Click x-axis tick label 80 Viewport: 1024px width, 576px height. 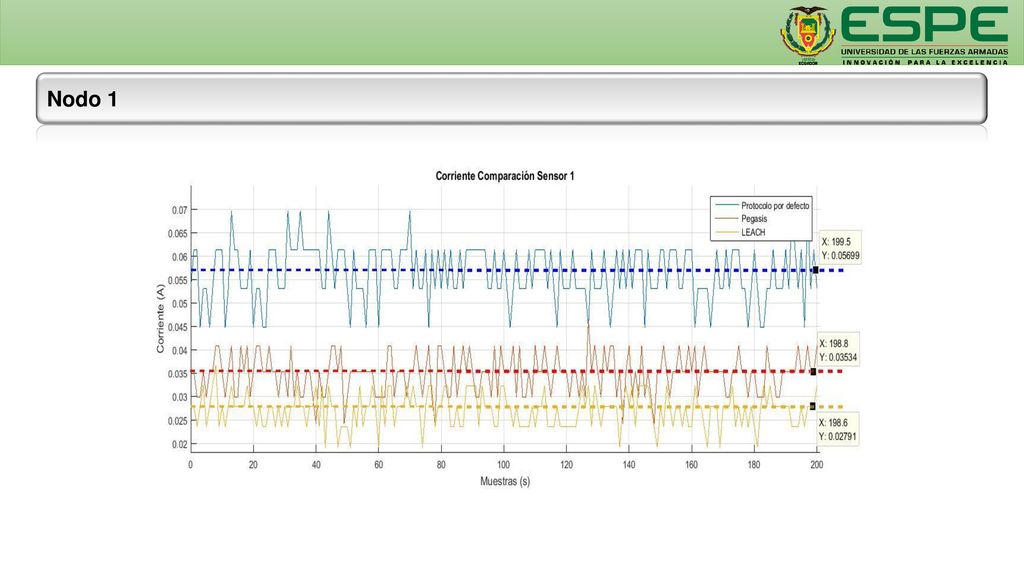pos(441,465)
